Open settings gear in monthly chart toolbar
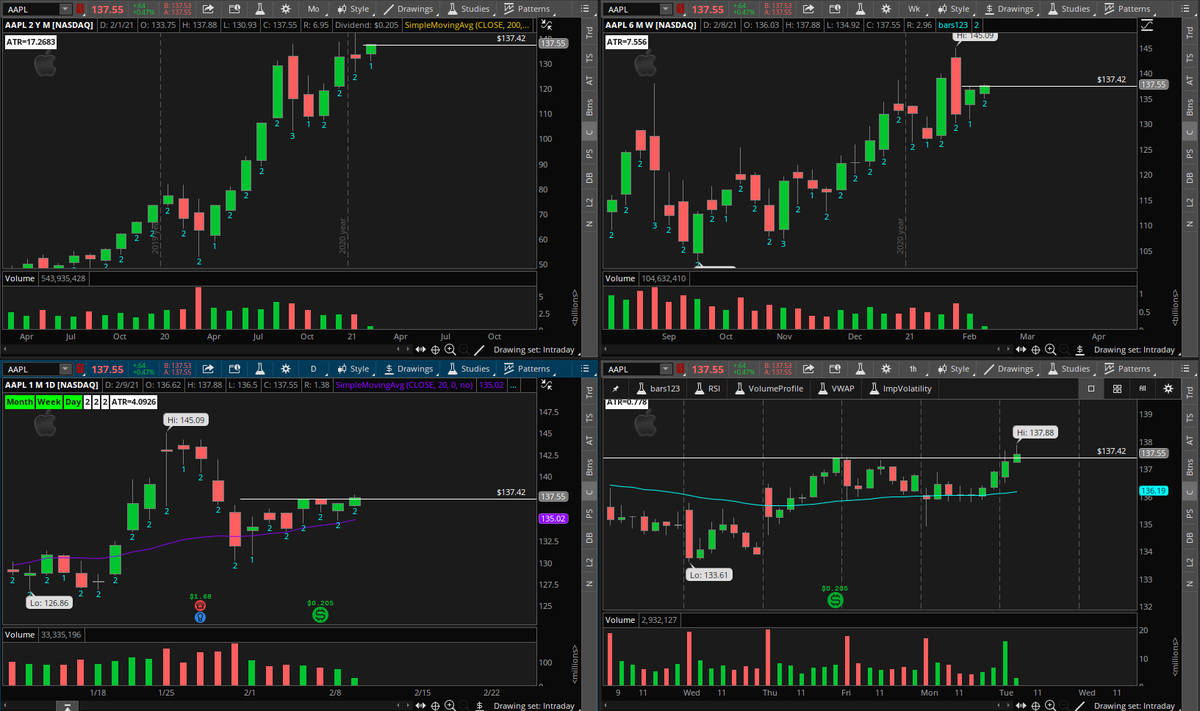The height and width of the screenshot is (711, 1200). coord(286,9)
